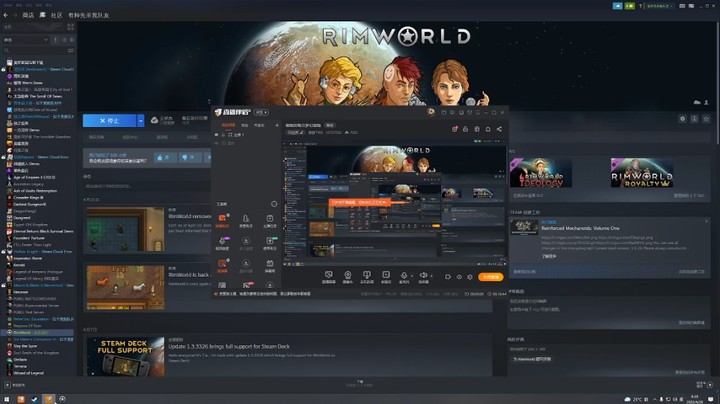Open the Steam Deck full support update headline
720x404 pixels.
(x=229, y=347)
